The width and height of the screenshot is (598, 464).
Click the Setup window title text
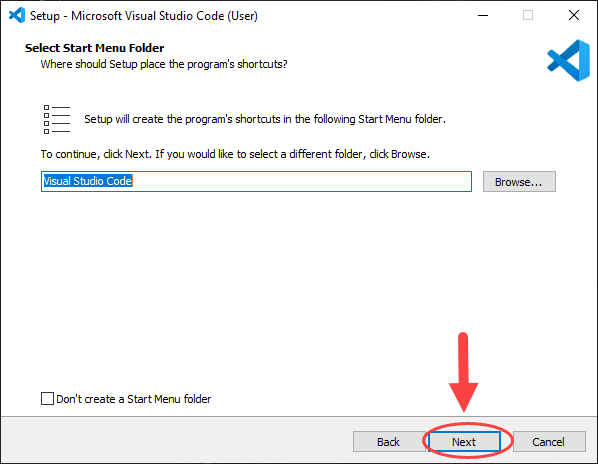[x=144, y=16]
